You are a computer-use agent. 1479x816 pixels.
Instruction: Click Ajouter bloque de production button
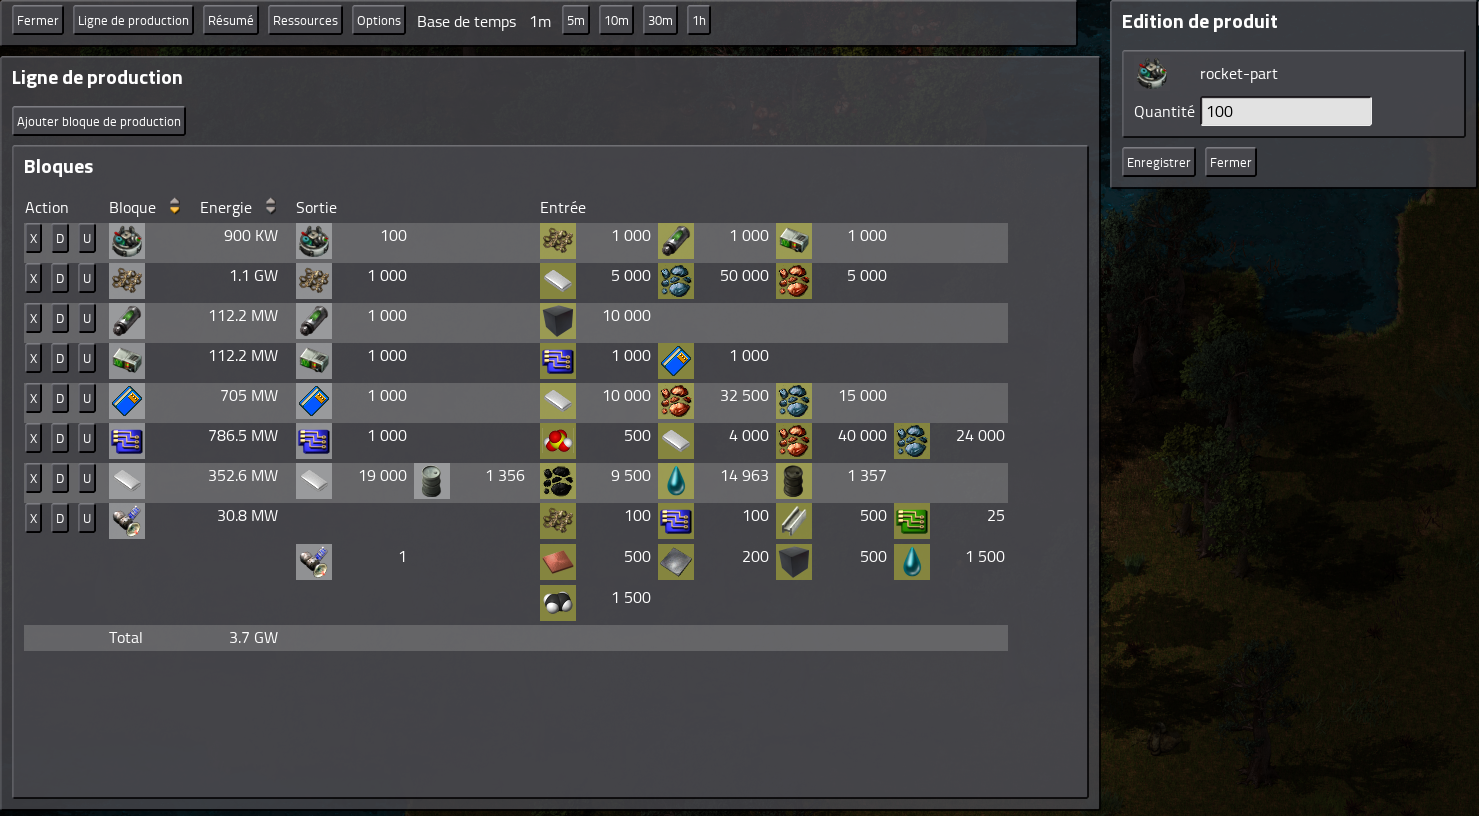tap(99, 122)
